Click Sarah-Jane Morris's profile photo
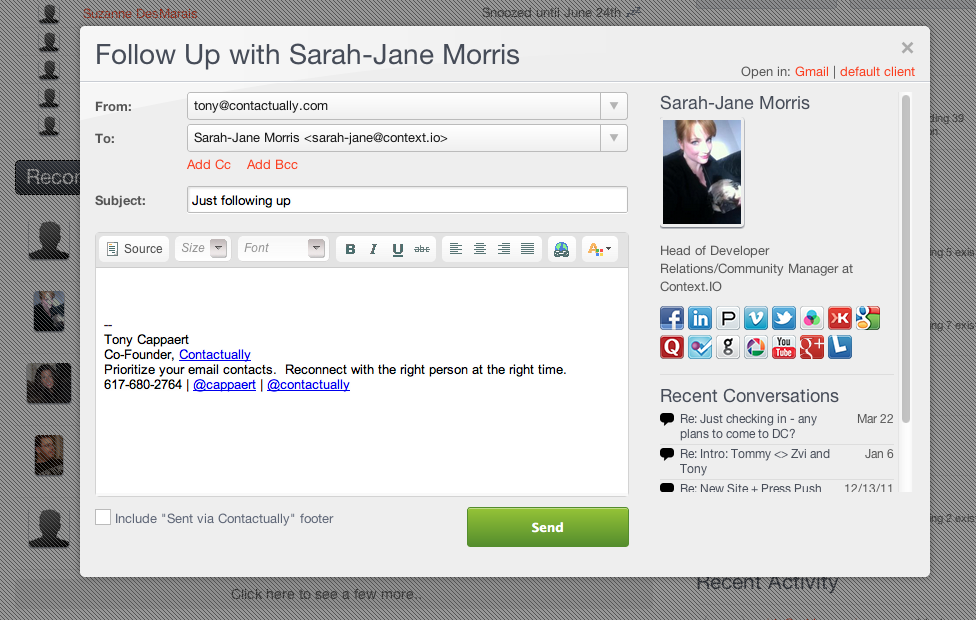The image size is (976, 620). (x=702, y=172)
